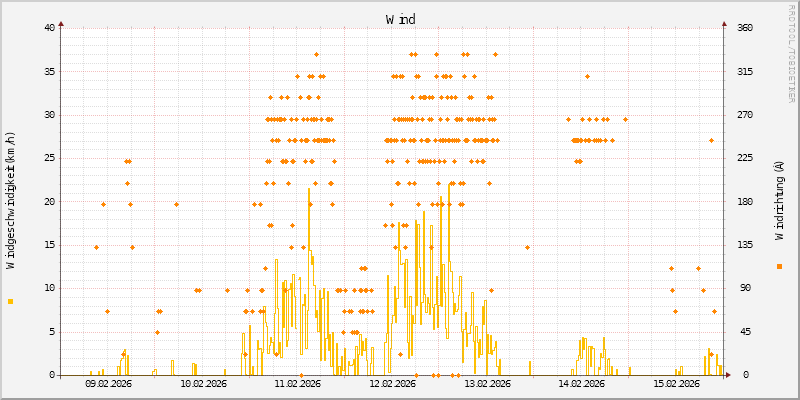
Task: Click the 180 tick on the right axis
Action: [745, 201]
